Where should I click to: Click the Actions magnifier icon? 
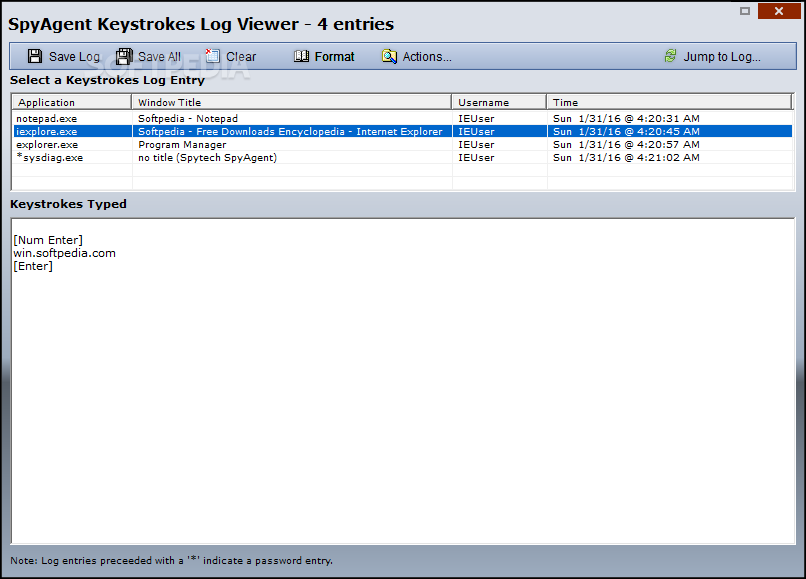pyautogui.click(x=389, y=57)
